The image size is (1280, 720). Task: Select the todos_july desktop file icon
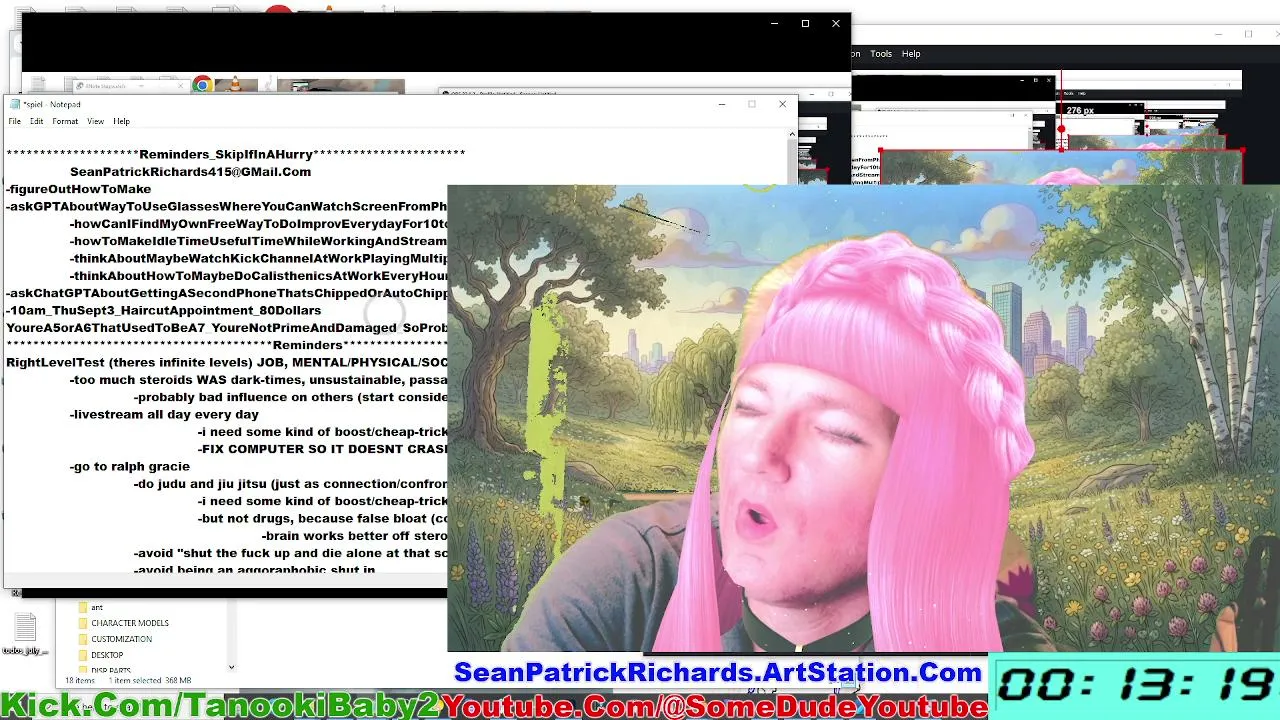(x=25, y=634)
